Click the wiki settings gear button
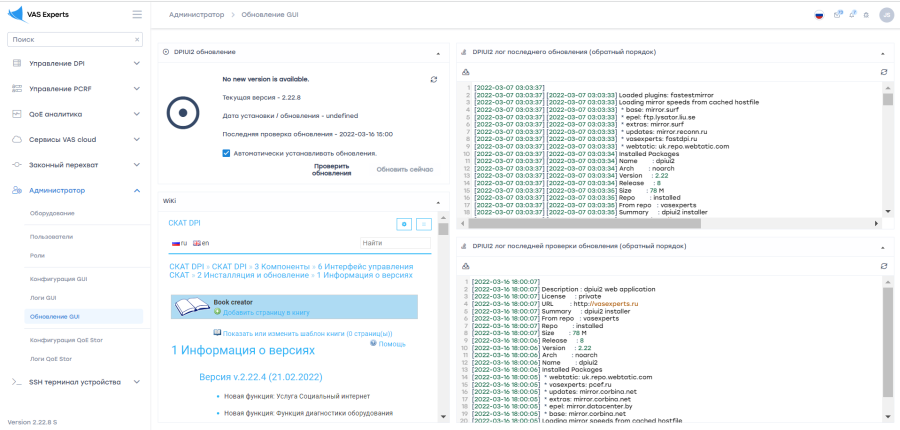 click(405, 224)
